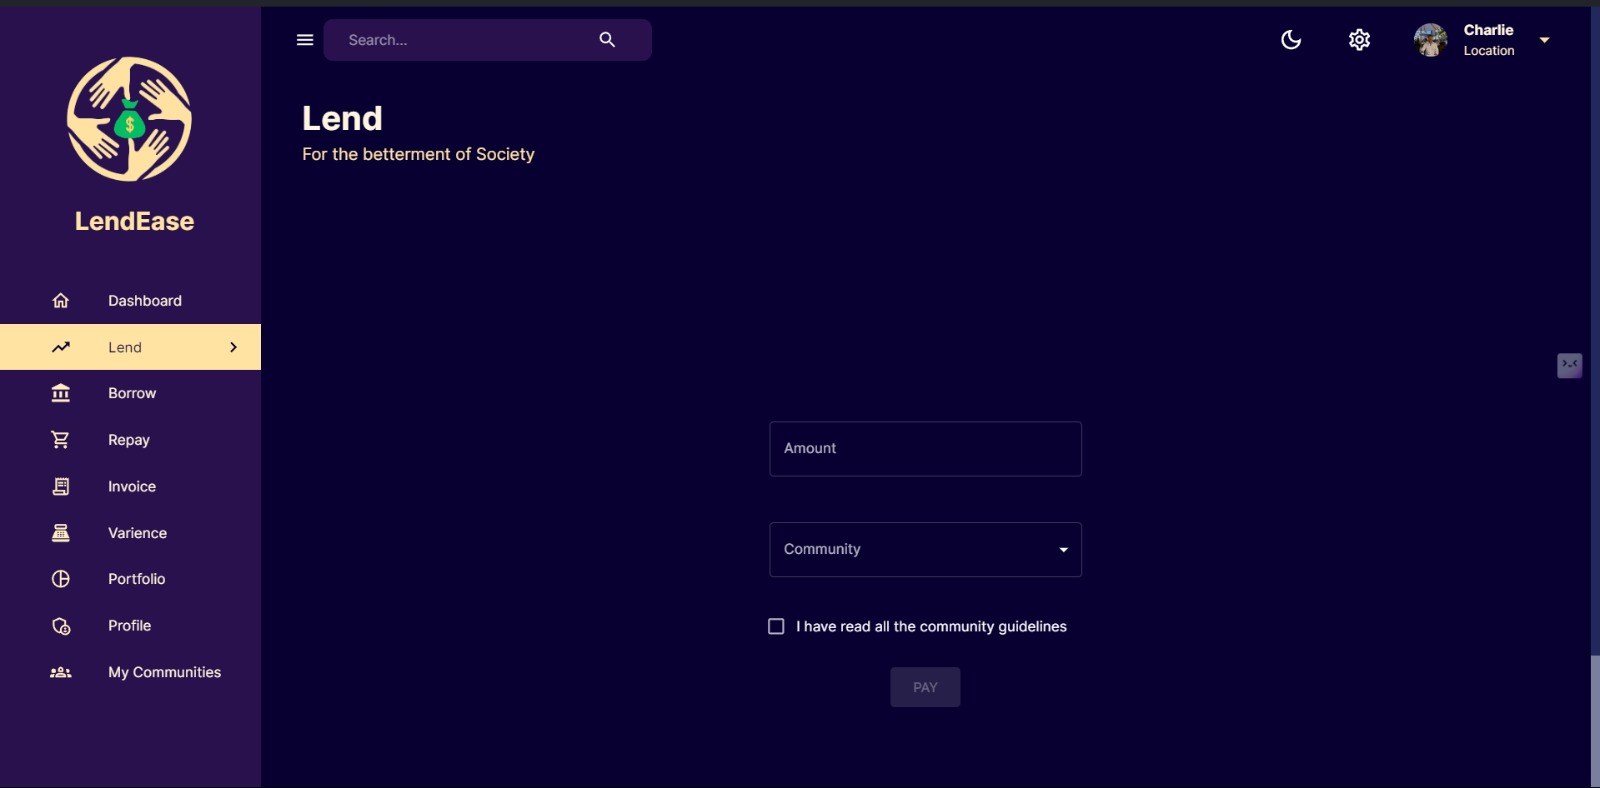Screen dimensions: 1600x788
Task: Click the floating widget icon at right edge
Action: pyautogui.click(x=1569, y=365)
